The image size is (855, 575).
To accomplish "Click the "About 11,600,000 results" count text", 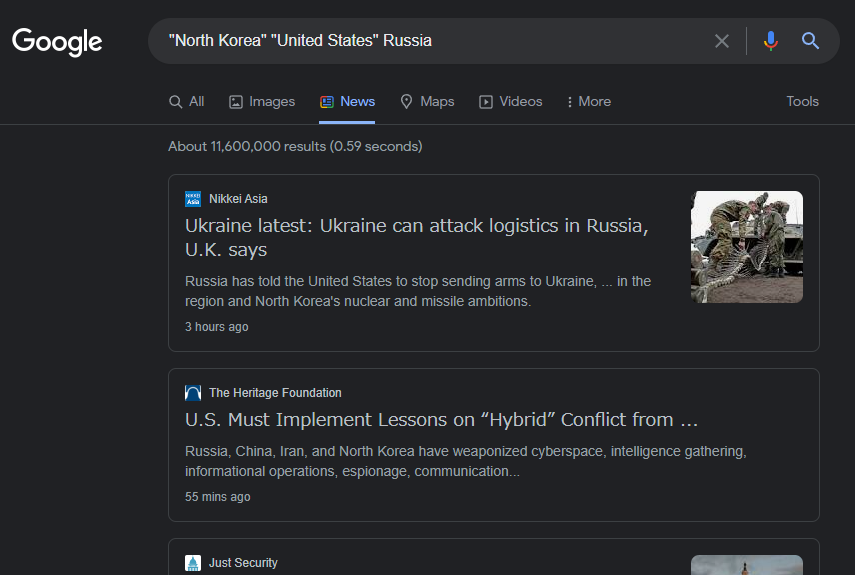I will [x=295, y=147].
